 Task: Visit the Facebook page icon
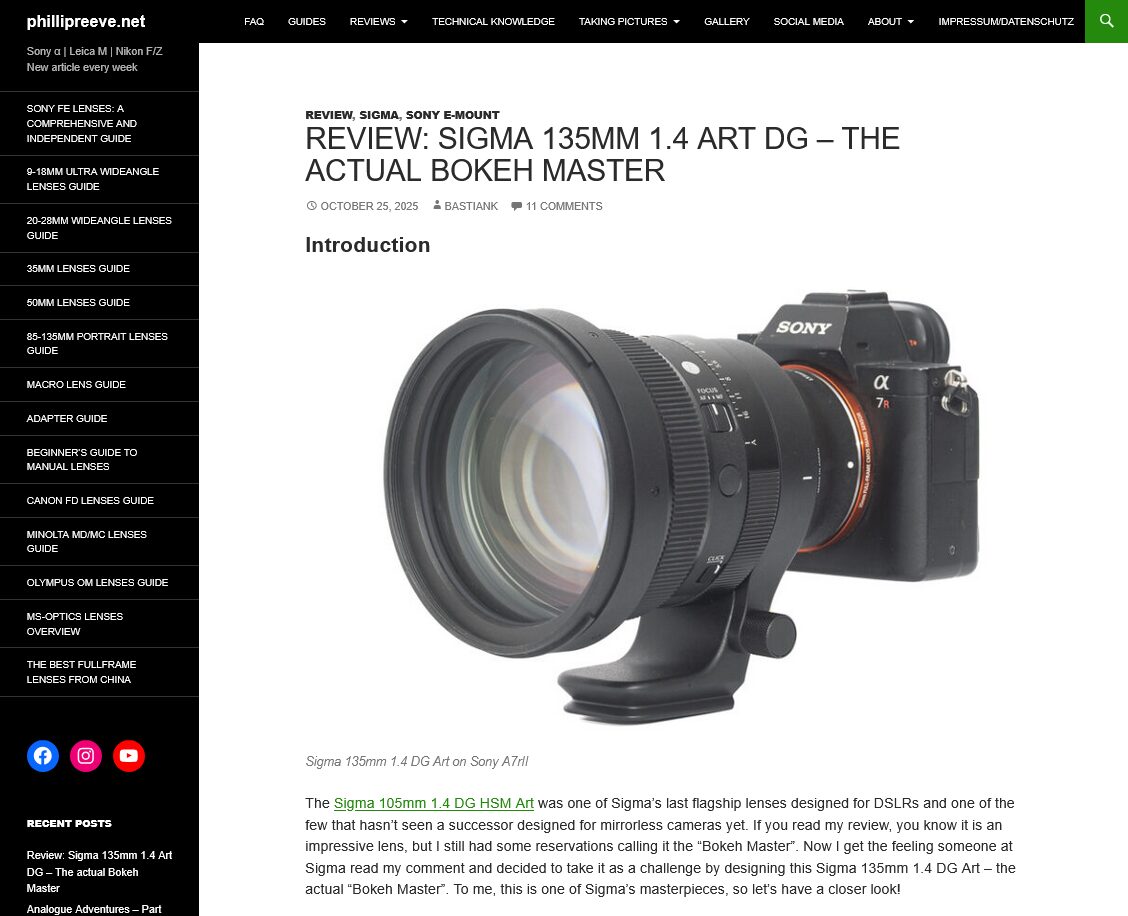pyautogui.click(x=42, y=756)
